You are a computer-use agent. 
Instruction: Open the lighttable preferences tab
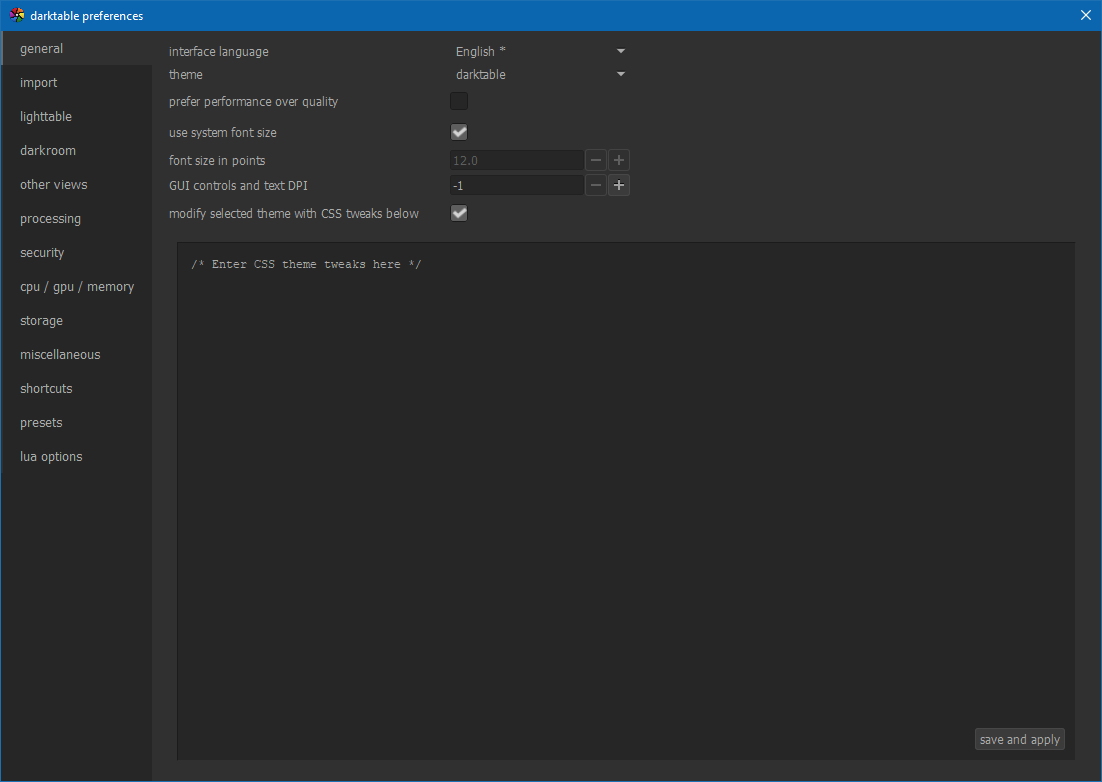(76, 117)
